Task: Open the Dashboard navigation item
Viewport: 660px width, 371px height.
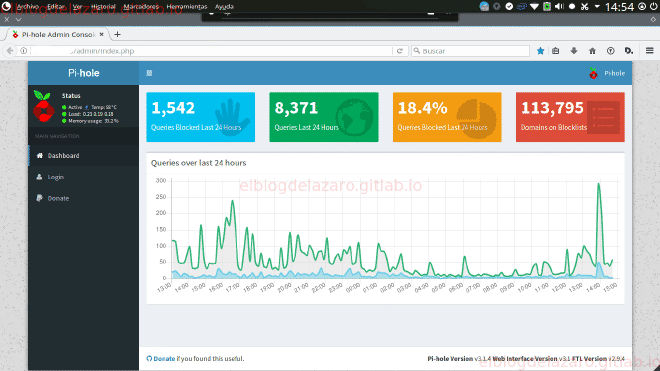Action: coord(83,155)
